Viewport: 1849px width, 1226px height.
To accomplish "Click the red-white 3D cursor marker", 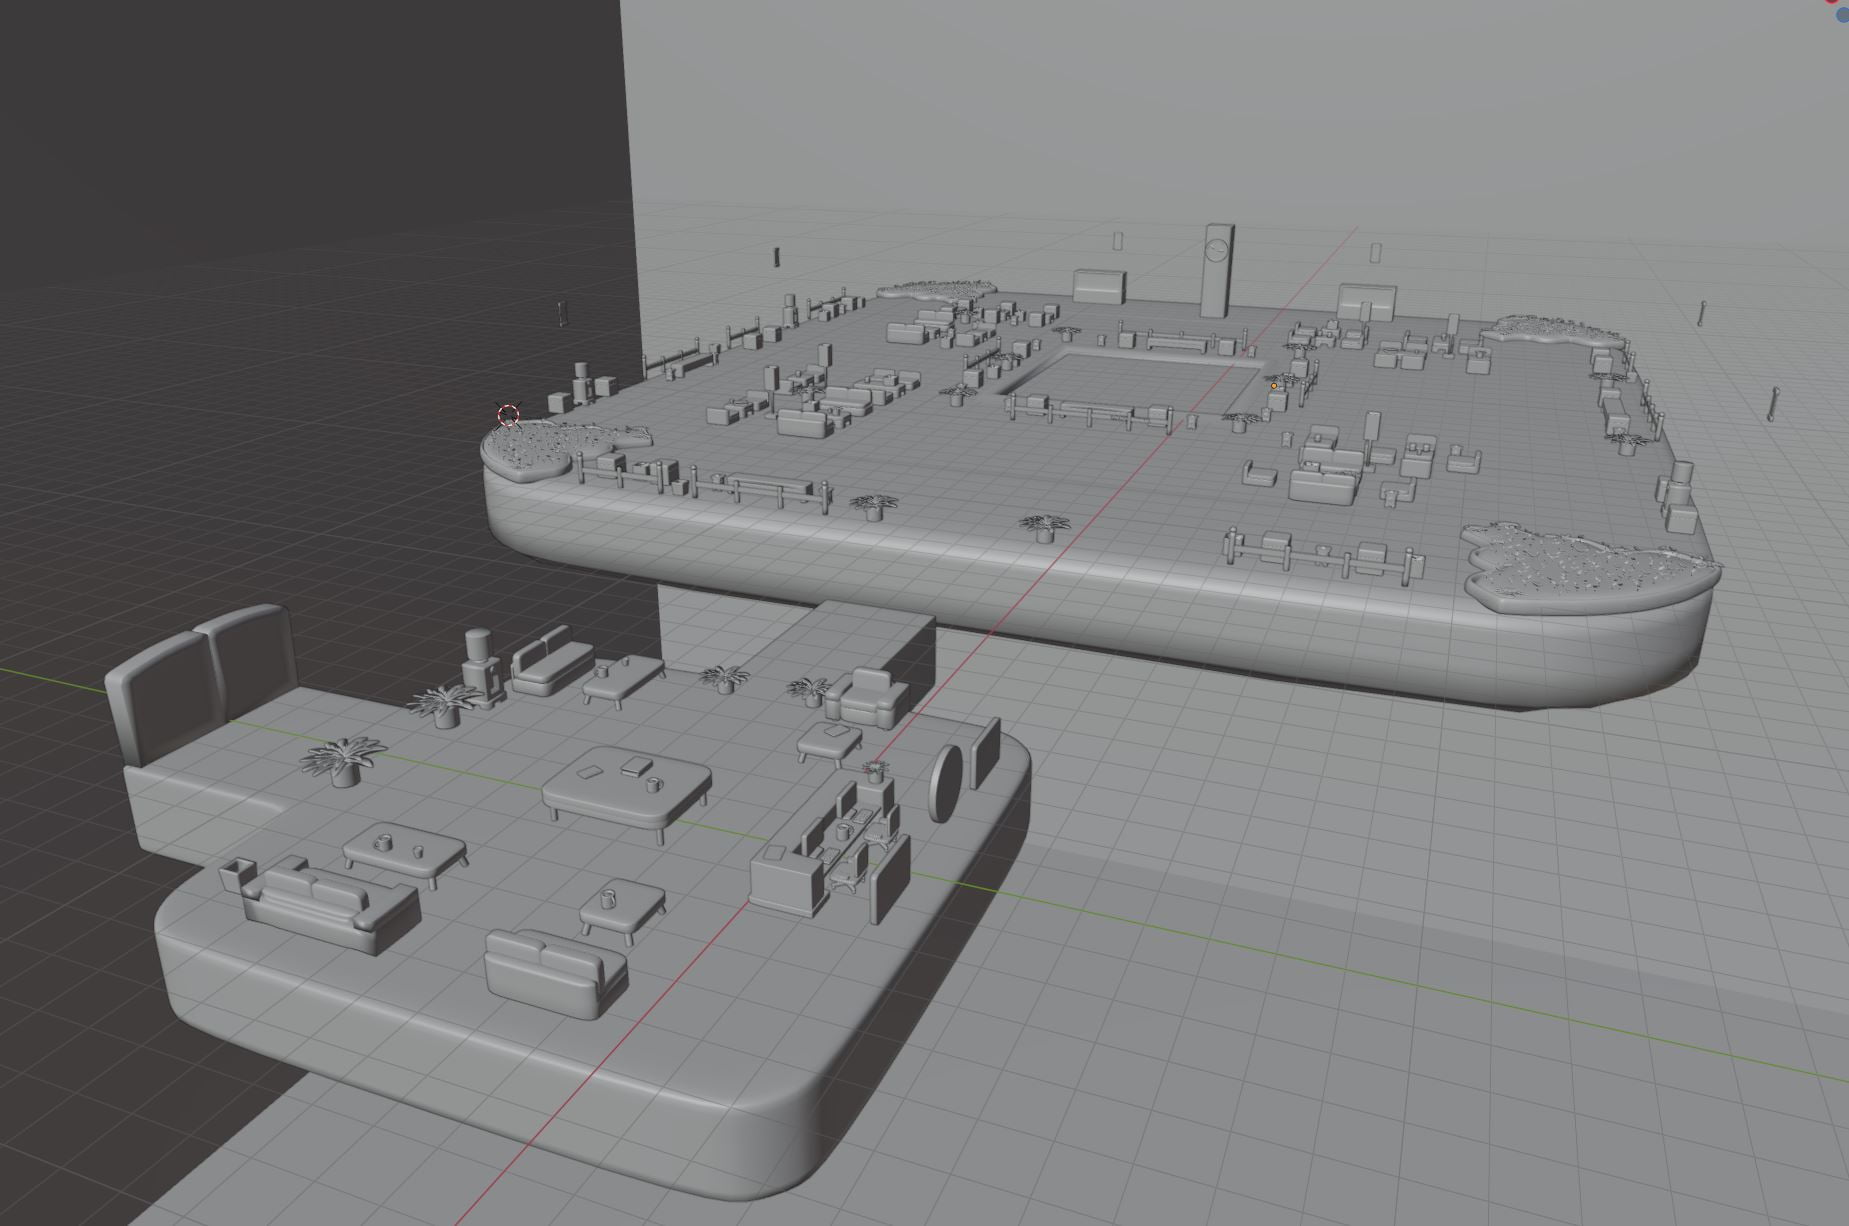I will pos(508,415).
